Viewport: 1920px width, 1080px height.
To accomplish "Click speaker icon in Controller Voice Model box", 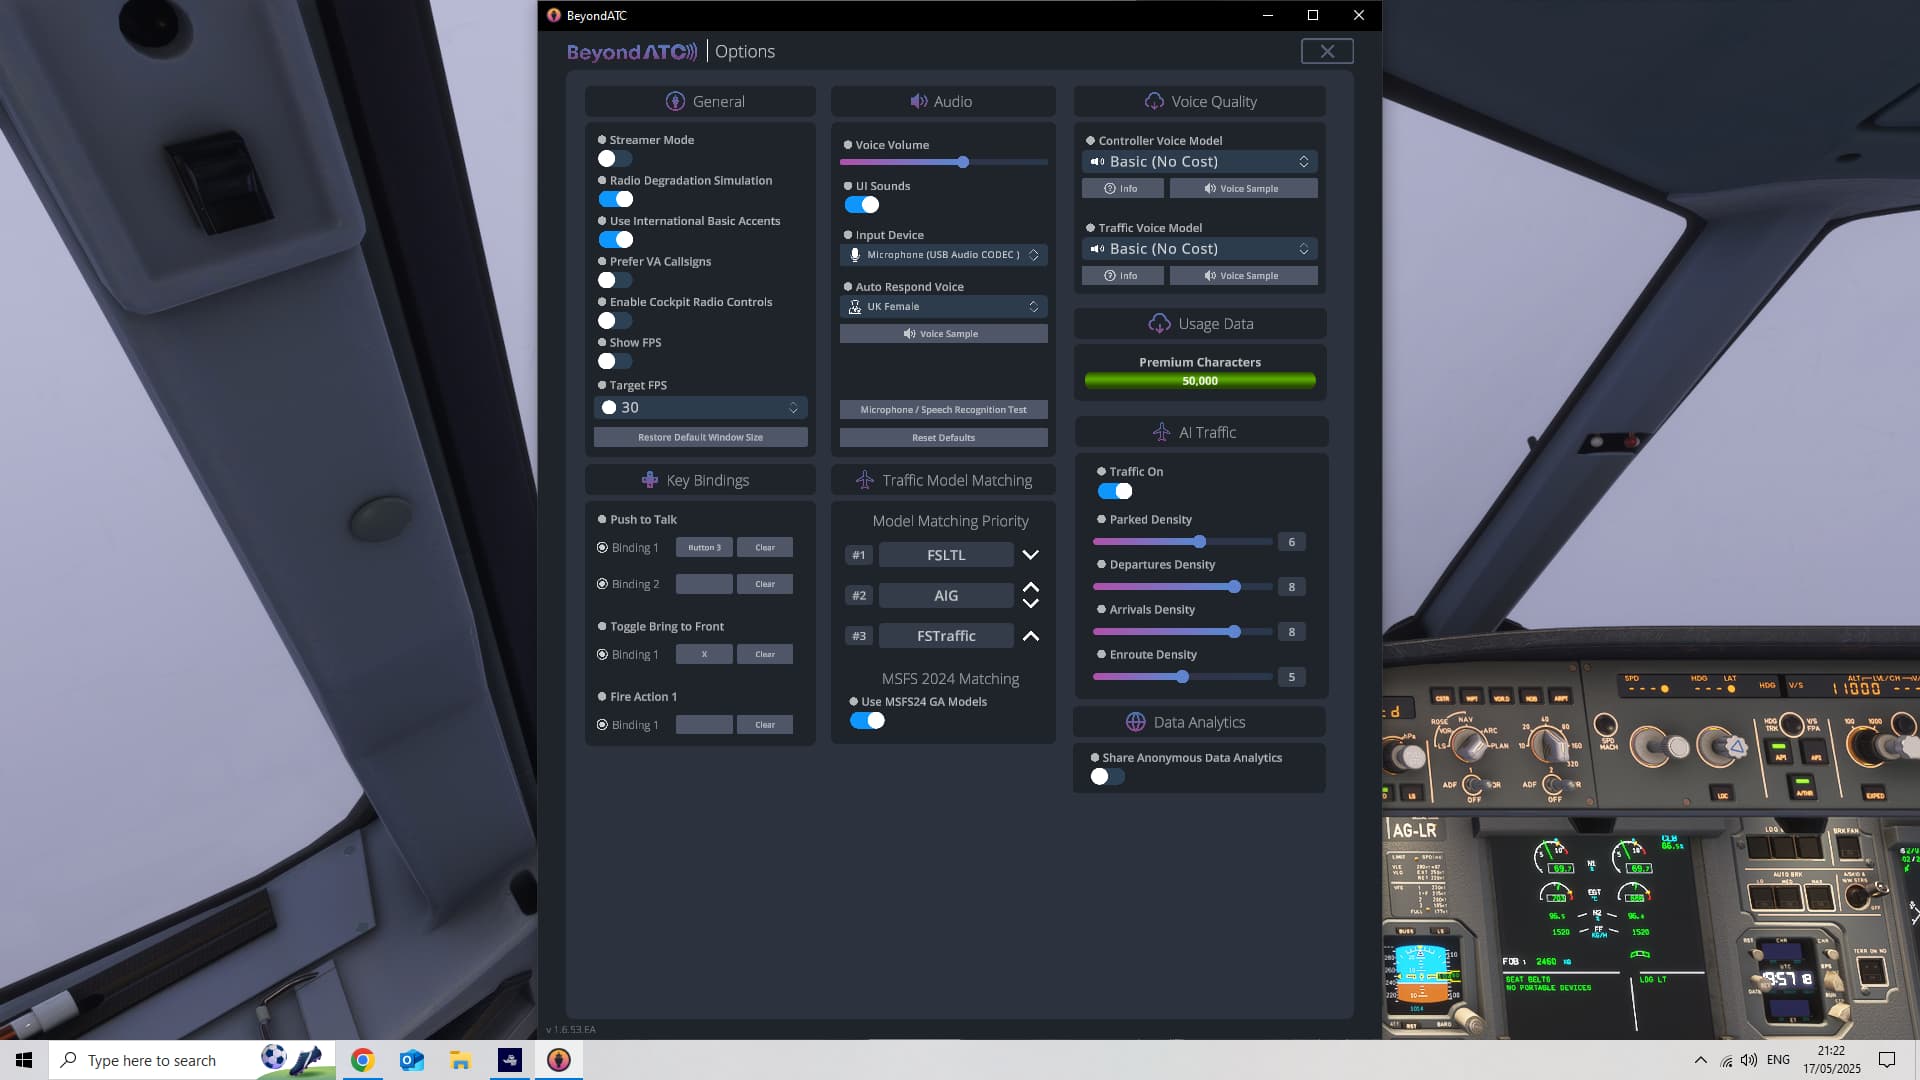I will [x=1097, y=162].
